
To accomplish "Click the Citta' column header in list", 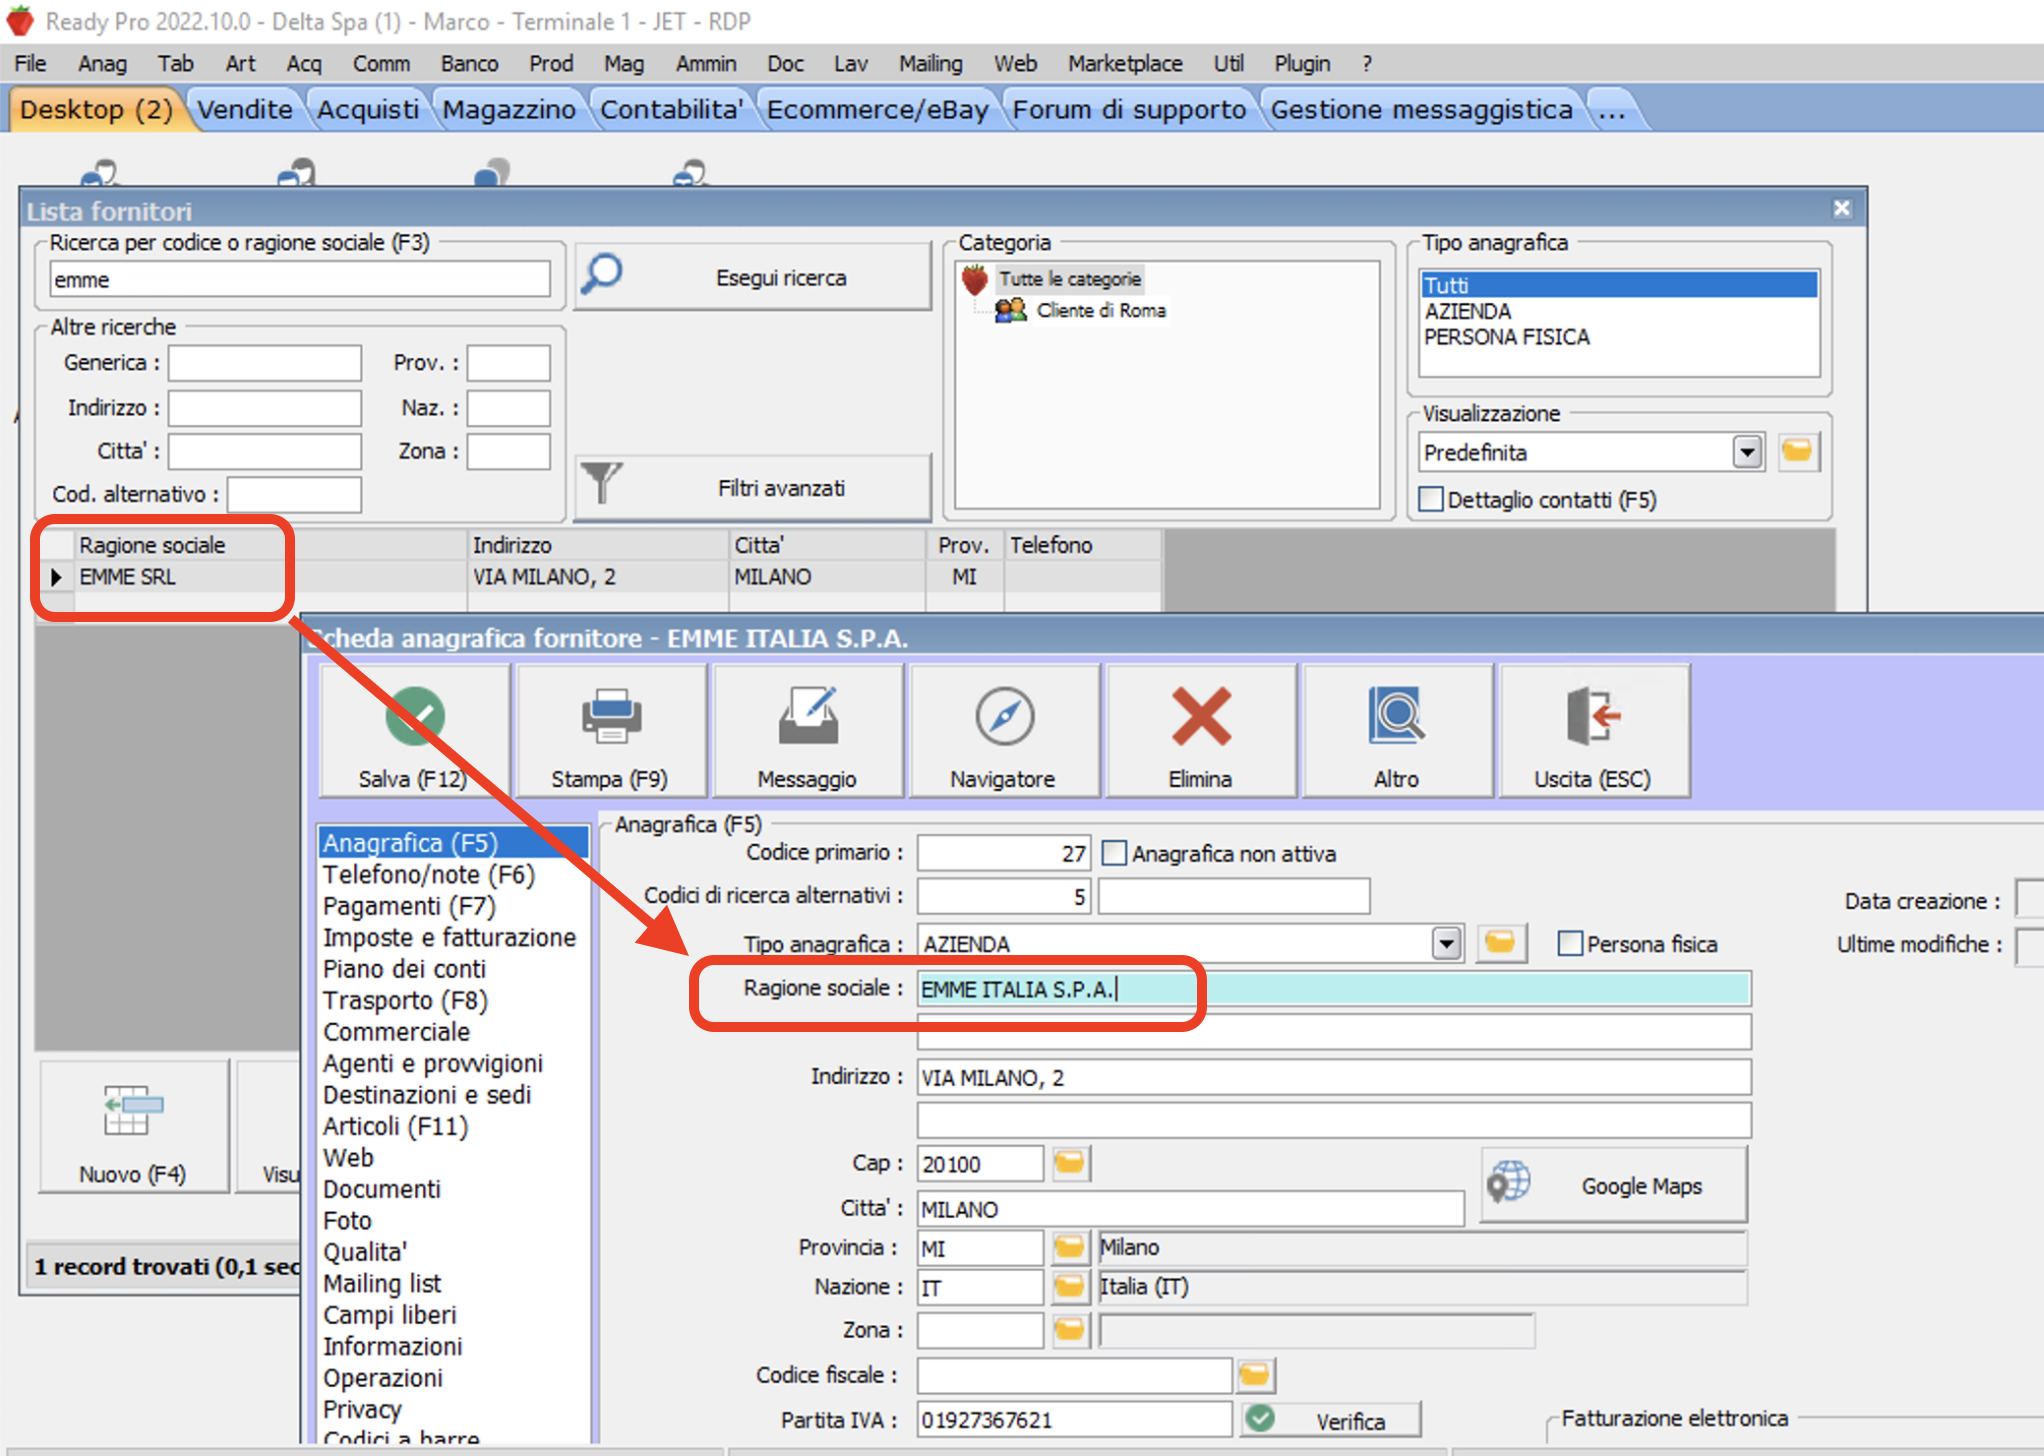I will point(827,545).
